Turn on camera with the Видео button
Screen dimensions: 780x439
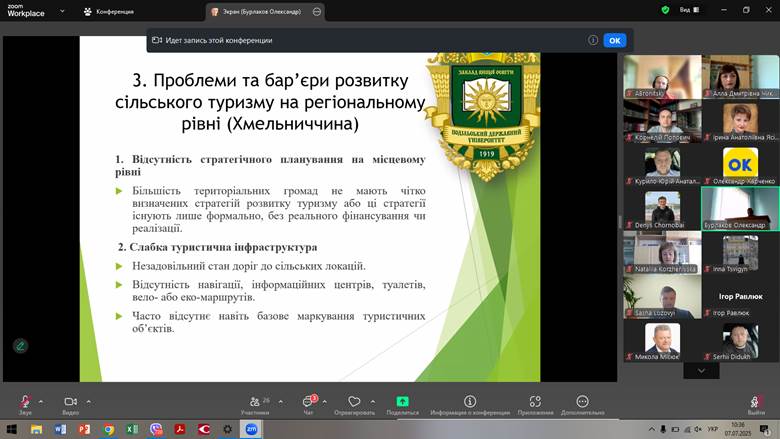(71, 402)
